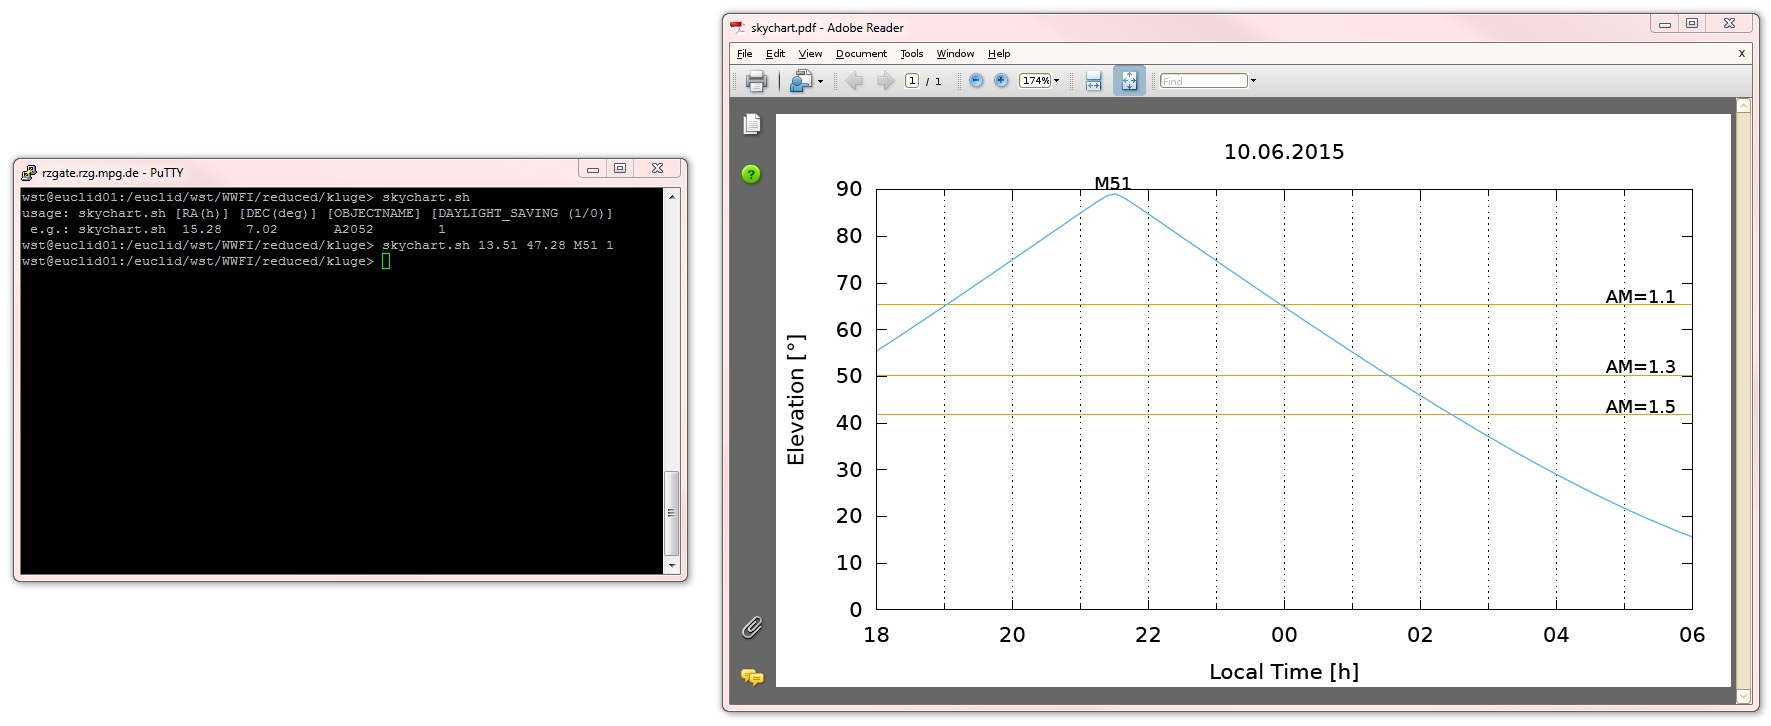Click the zoom in plus icon

(x=1001, y=81)
